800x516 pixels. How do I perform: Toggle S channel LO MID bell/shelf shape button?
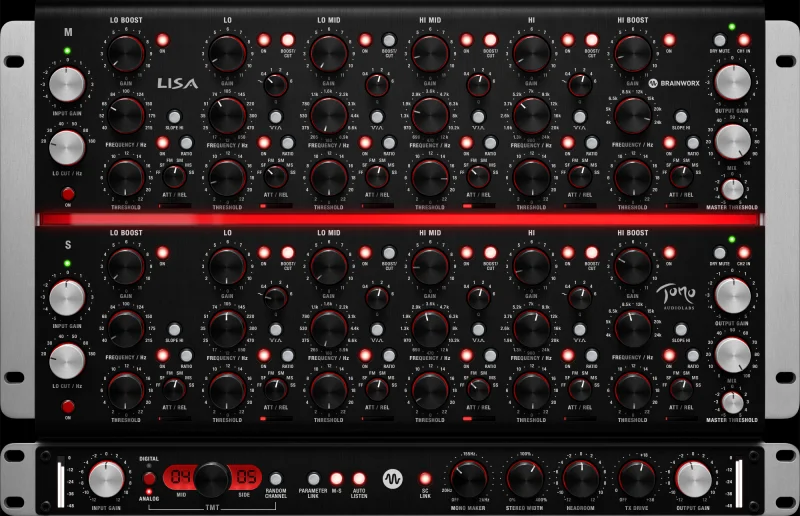pos(377,329)
